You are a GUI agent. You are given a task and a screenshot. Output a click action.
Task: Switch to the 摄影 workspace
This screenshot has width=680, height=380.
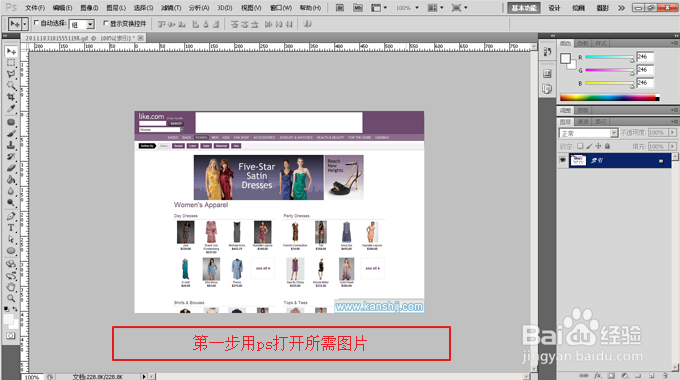602,8
